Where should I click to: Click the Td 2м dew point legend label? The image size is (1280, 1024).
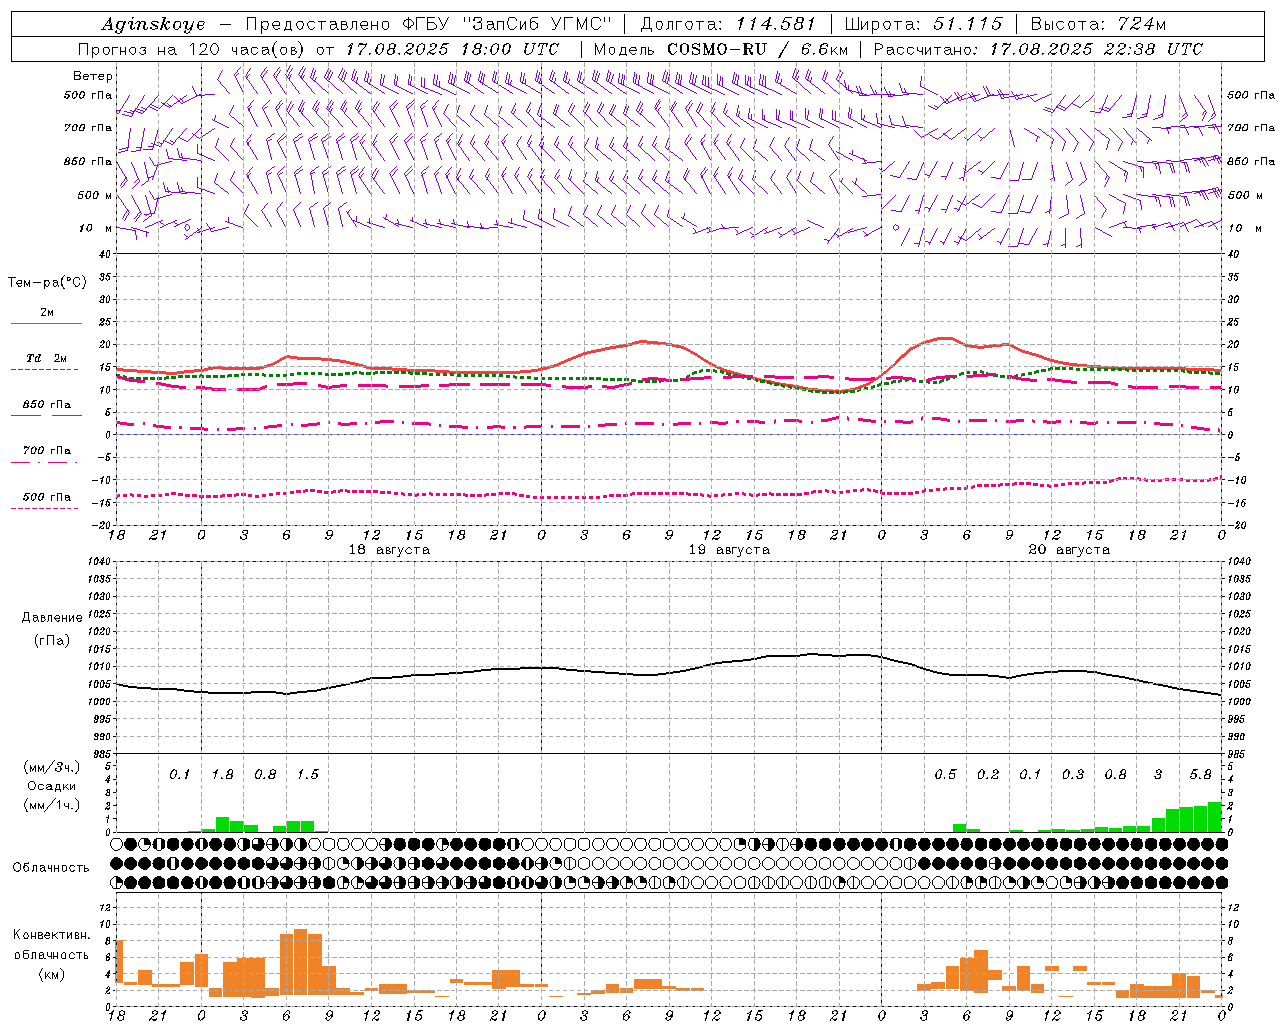46,358
